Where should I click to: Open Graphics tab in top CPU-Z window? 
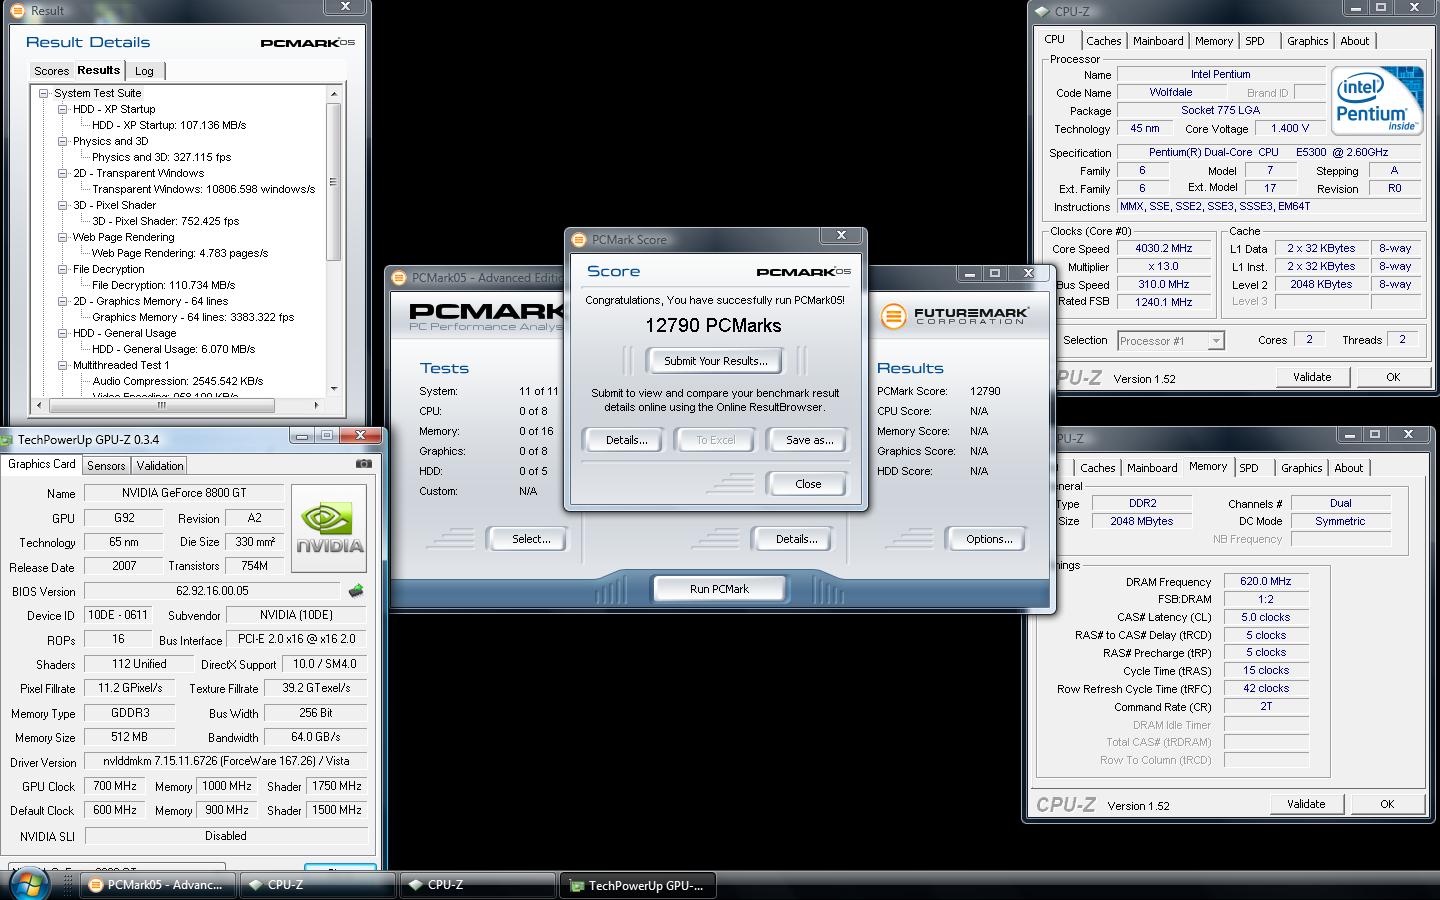coord(1307,41)
